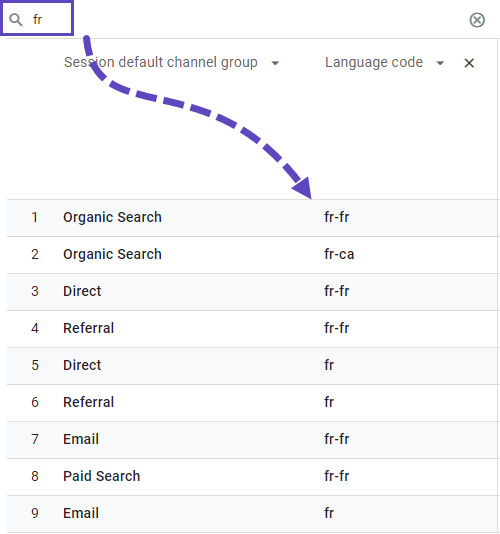Click Referral in row 4

coord(89,328)
